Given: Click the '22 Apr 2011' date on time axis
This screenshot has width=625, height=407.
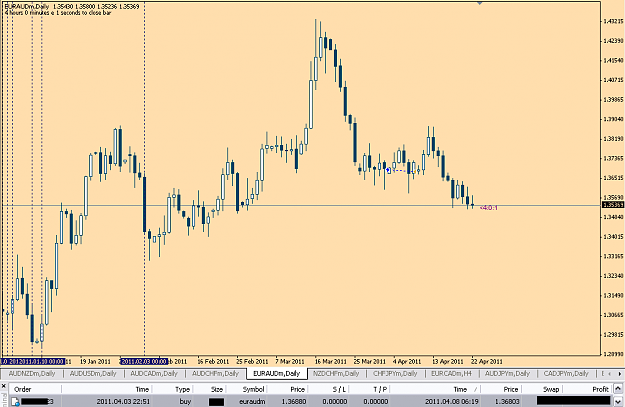Looking at the screenshot, I should [487, 362].
